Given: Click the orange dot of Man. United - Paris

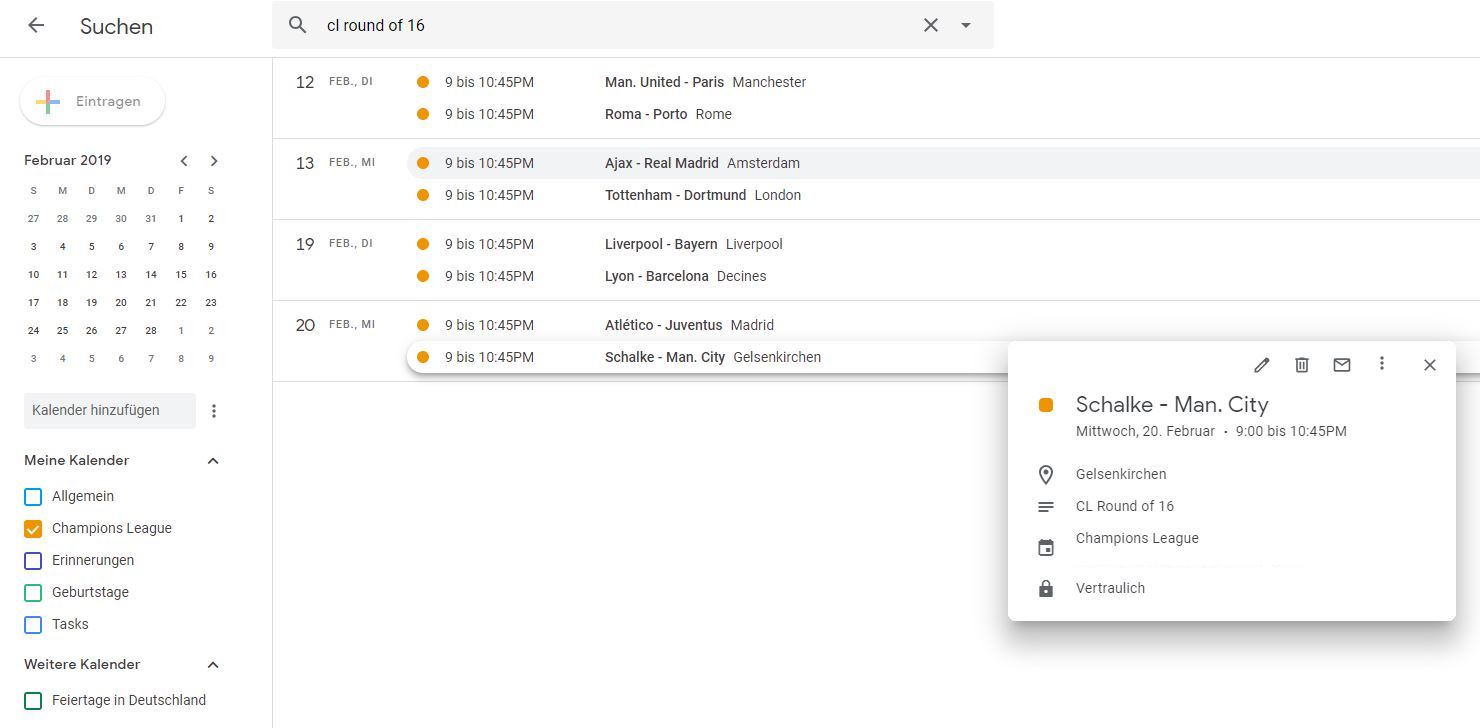Looking at the screenshot, I should click(x=423, y=82).
